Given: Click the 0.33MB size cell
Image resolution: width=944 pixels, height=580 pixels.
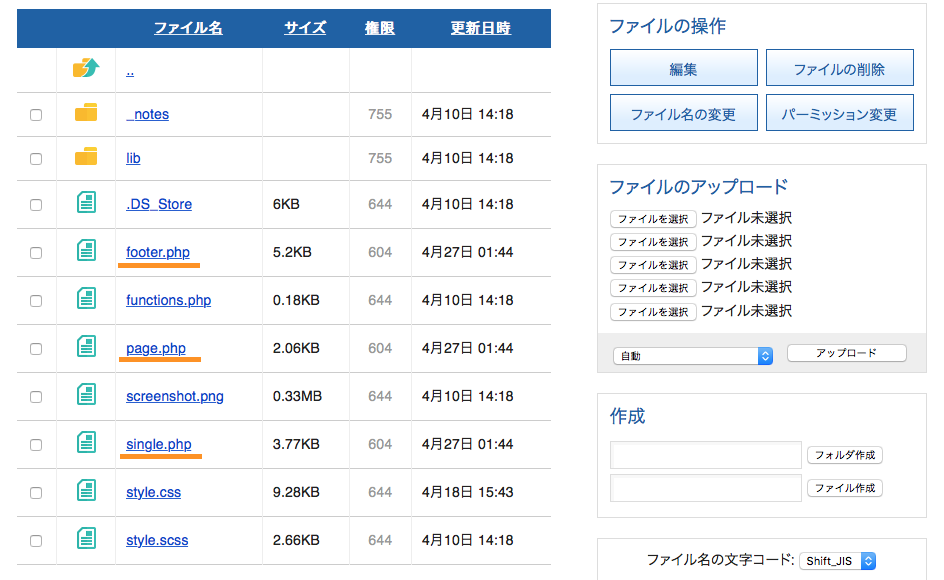Looking at the screenshot, I should pos(297,396).
